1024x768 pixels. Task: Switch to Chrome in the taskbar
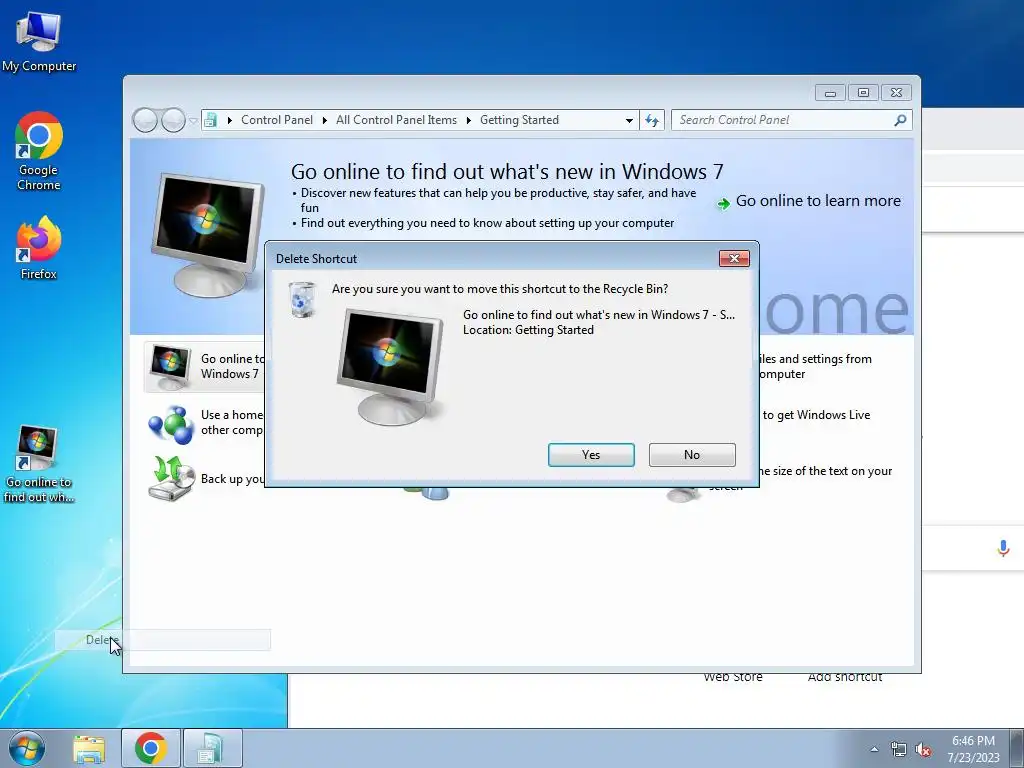[x=151, y=748]
